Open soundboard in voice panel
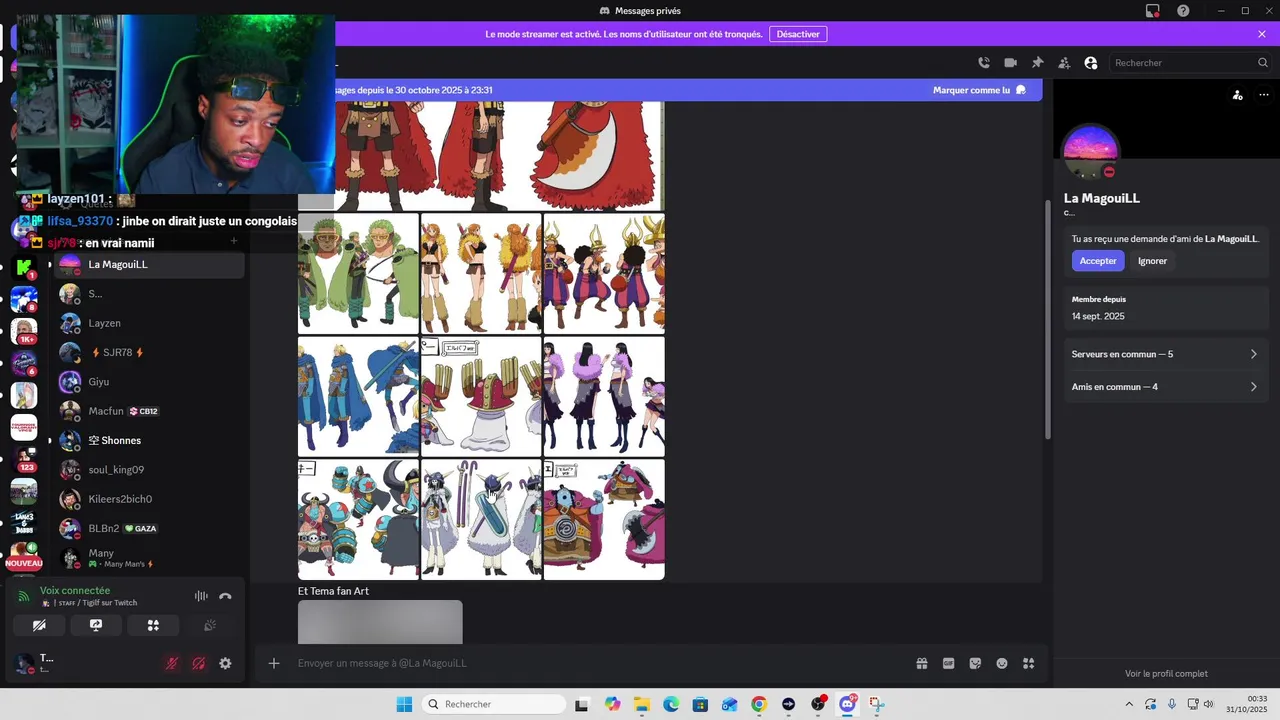The width and height of the screenshot is (1280, 720). 210,625
